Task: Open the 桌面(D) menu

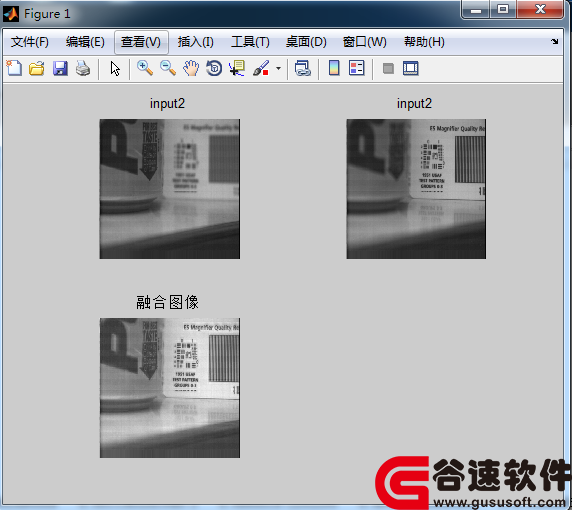Action: pyautogui.click(x=306, y=42)
